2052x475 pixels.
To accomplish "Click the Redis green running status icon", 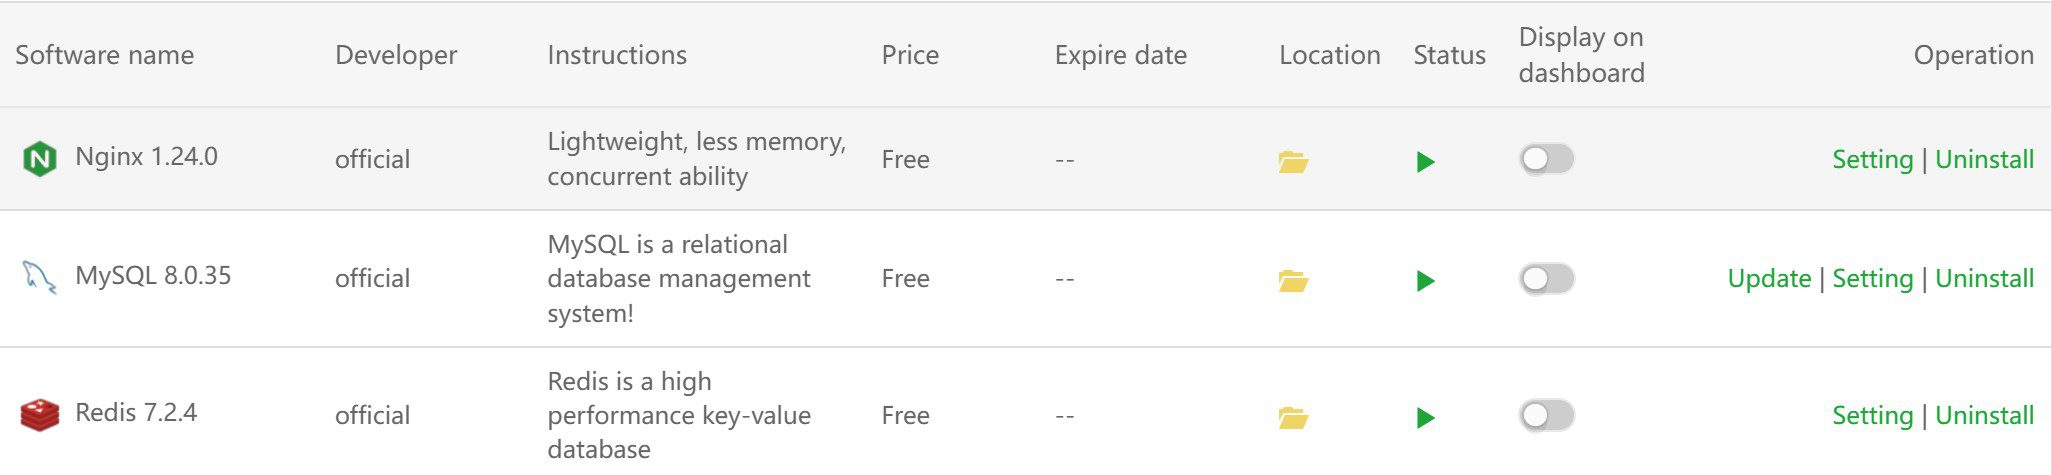I will point(1426,417).
